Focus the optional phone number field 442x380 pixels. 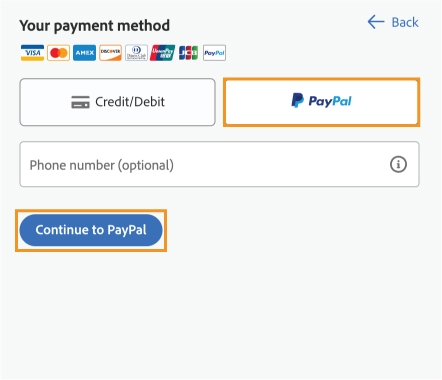(219, 164)
